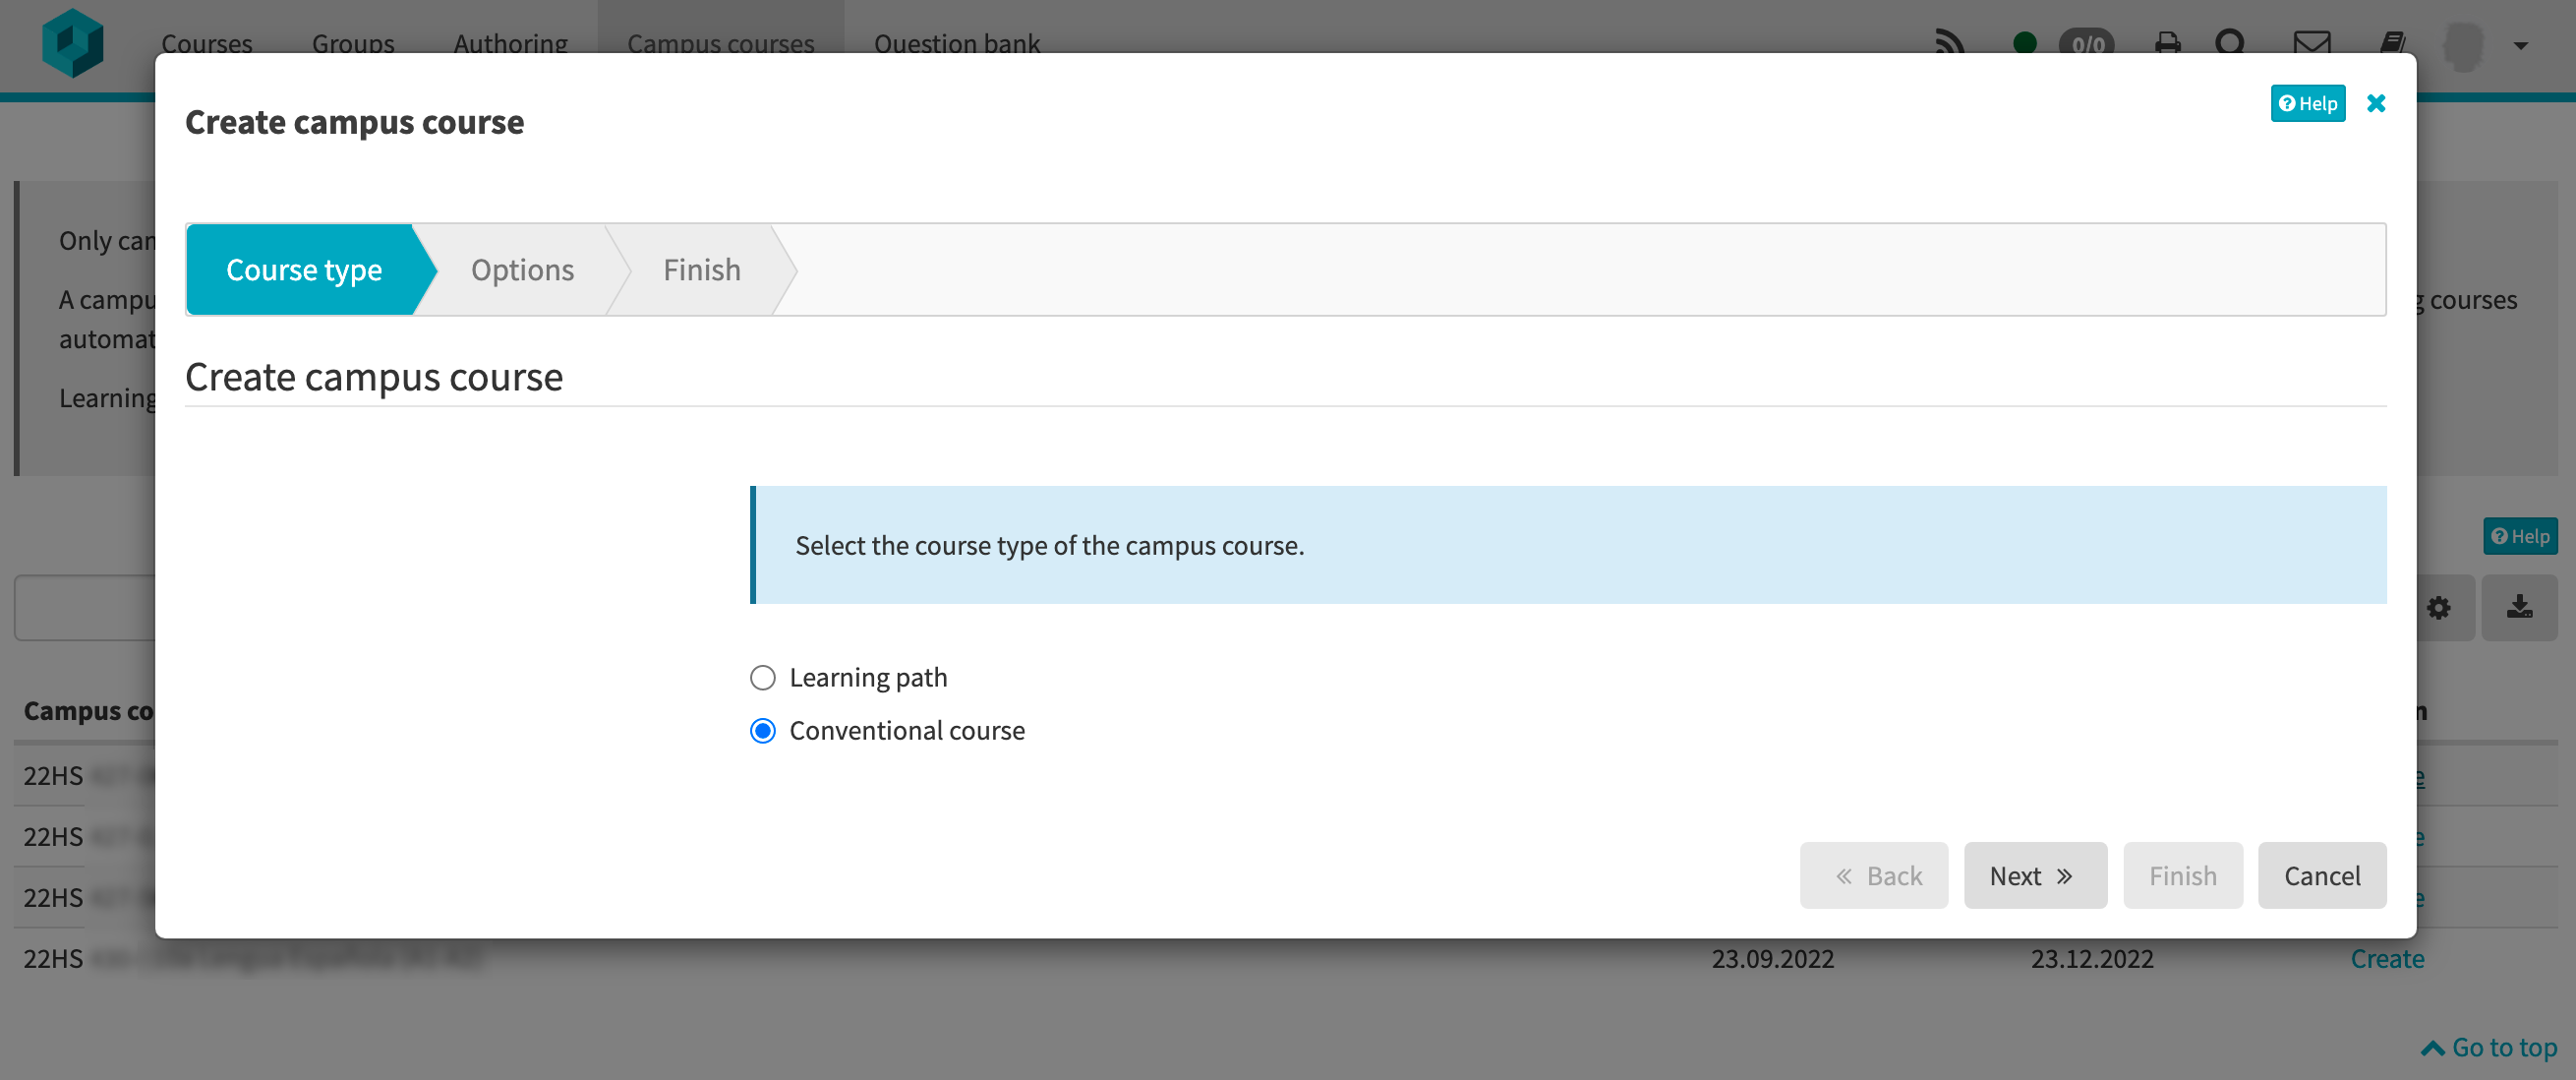Go to the Options wizard step
This screenshot has width=2576, height=1080.
pyautogui.click(x=522, y=270)
